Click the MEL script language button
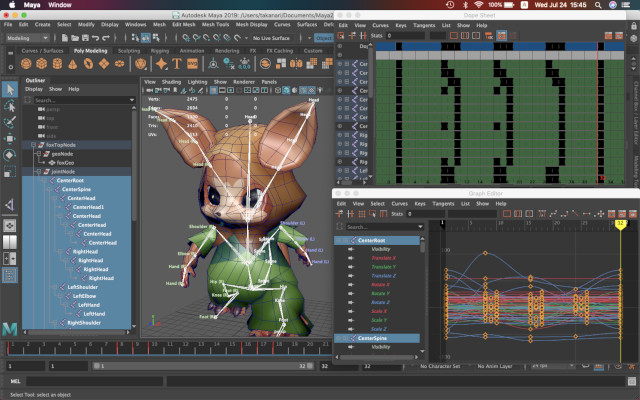Screen dimensions: 640x400 15,382
